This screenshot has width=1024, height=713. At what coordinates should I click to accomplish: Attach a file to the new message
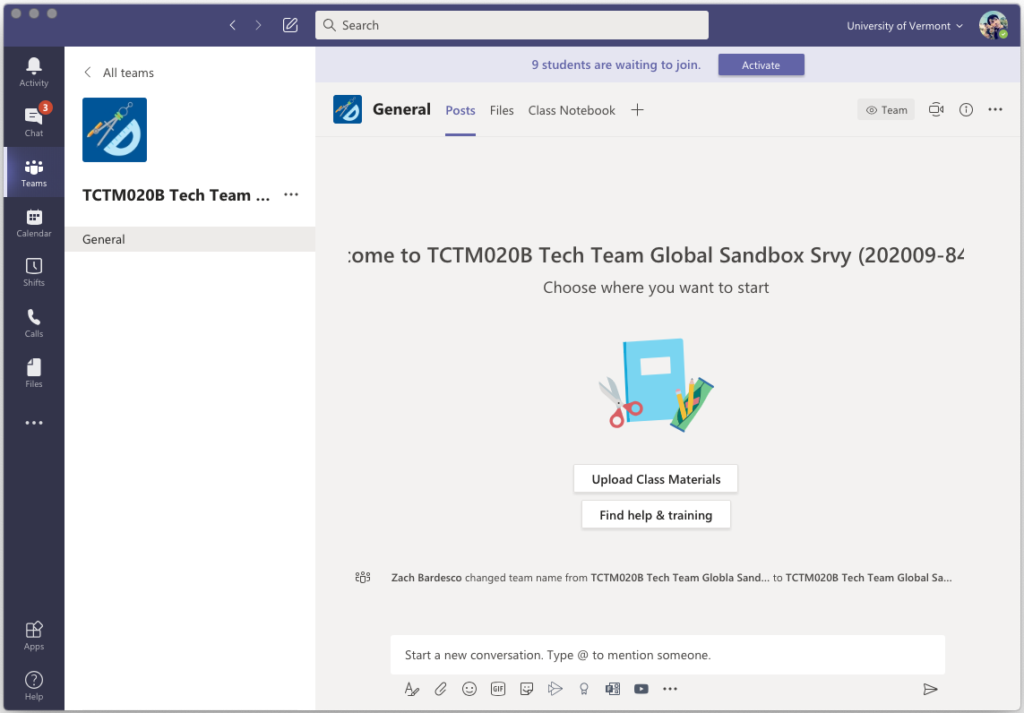click(x=440, y=688)
